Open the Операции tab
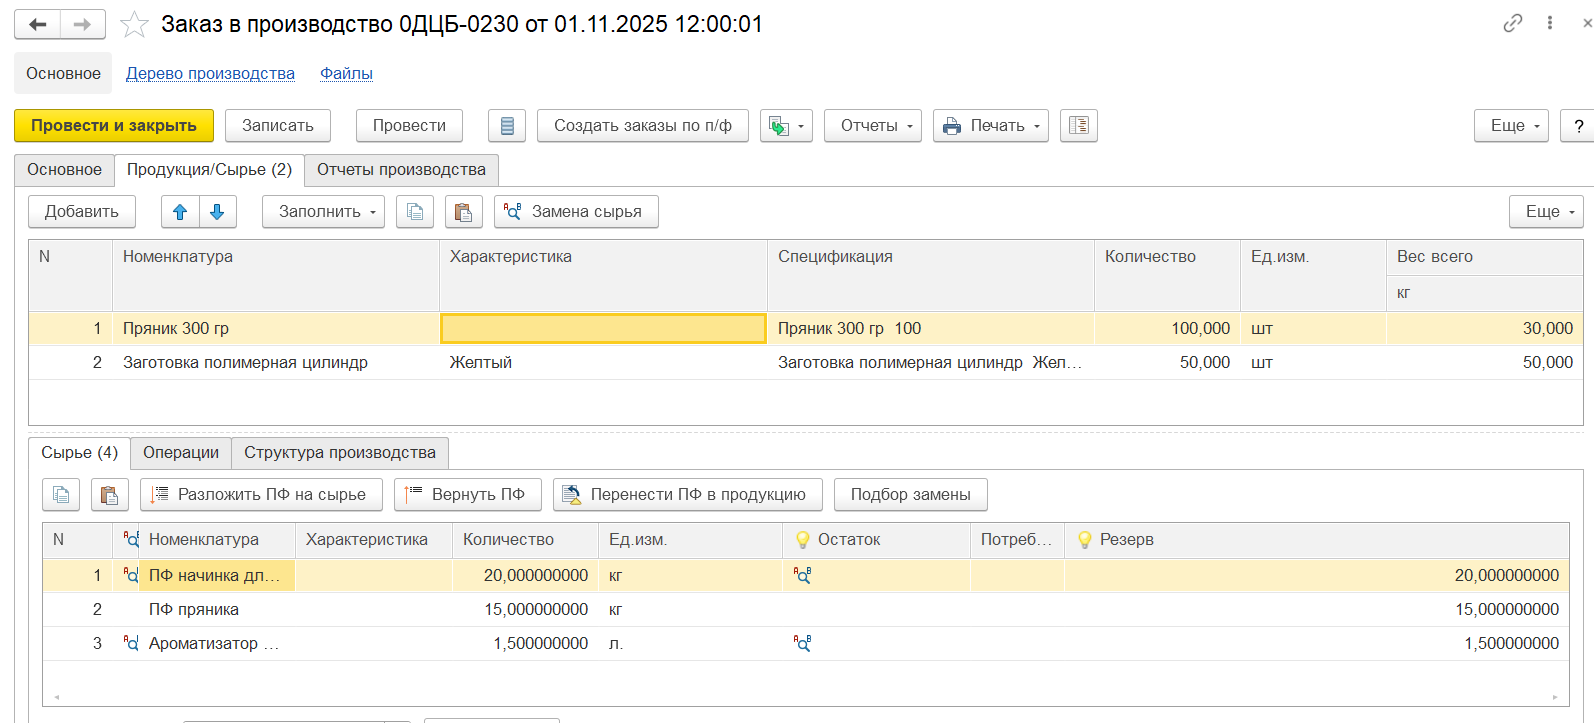Image resolution: width=1594 pixels, height=723 pixels. 180,453
